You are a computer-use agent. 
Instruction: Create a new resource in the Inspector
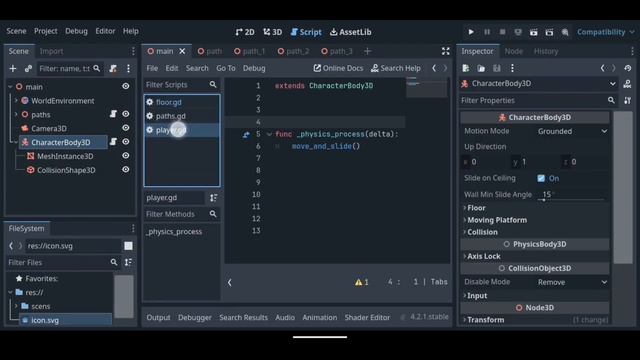click(466, 68)
